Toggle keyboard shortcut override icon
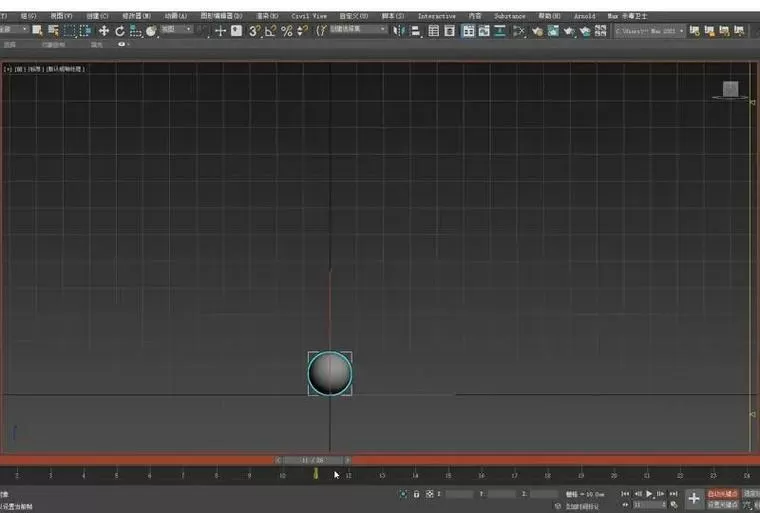760x513 pixels. 237,31
